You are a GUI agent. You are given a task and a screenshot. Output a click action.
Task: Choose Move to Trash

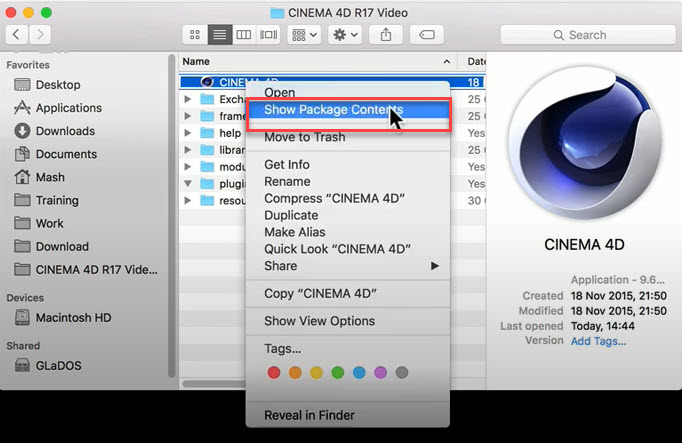(x=348, y=137)
